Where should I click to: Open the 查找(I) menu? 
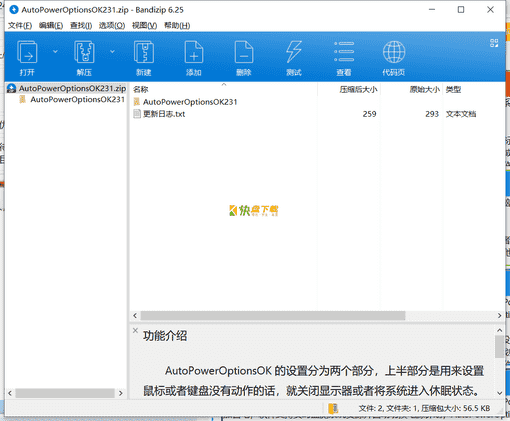tap(81, 25)
